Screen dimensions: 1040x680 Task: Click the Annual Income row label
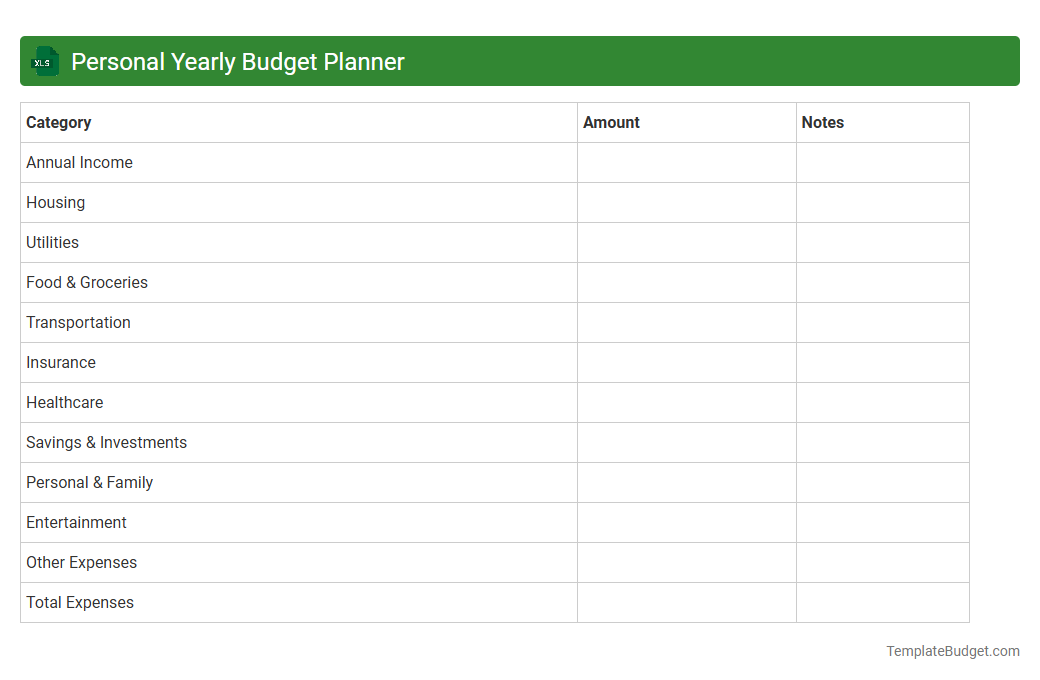[x=79, y=162]
